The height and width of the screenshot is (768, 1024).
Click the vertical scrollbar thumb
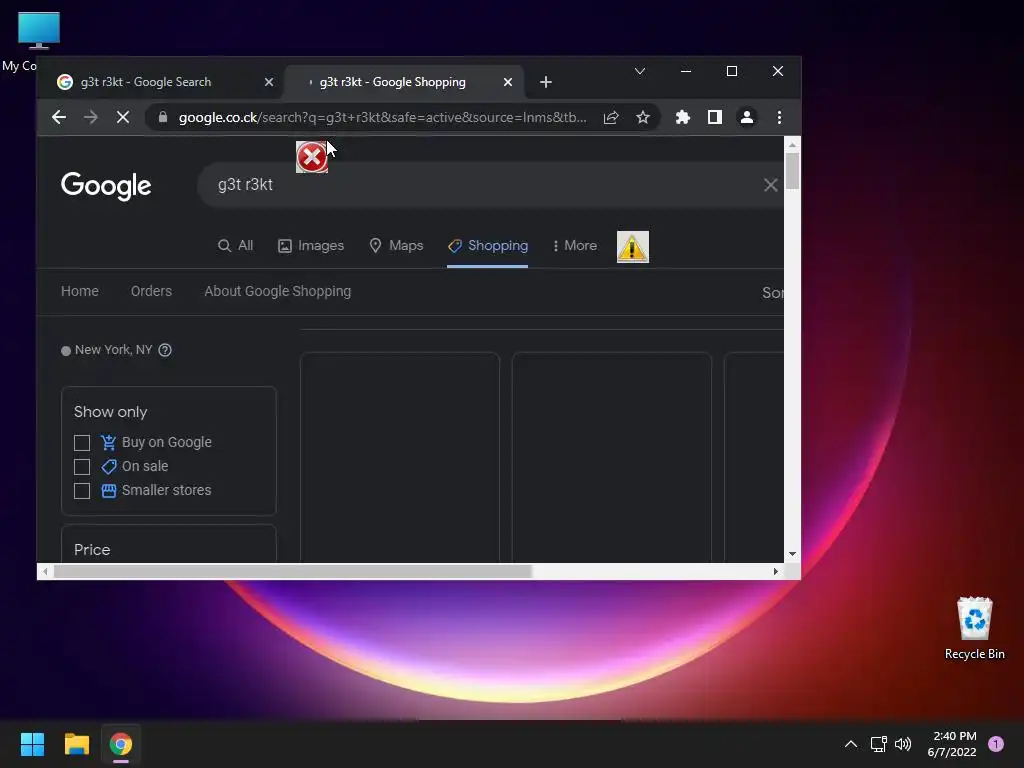(x=792, y=171)
